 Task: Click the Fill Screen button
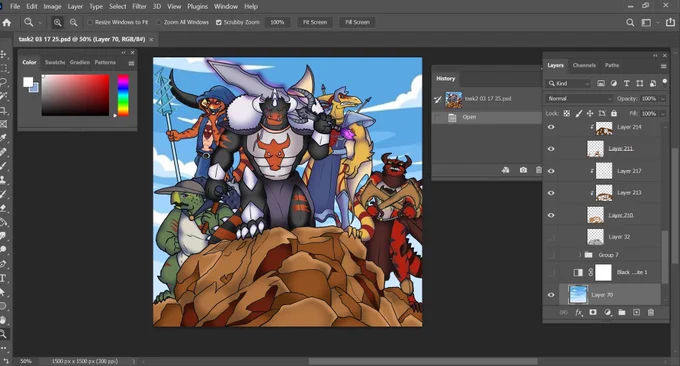pos(357,22)
